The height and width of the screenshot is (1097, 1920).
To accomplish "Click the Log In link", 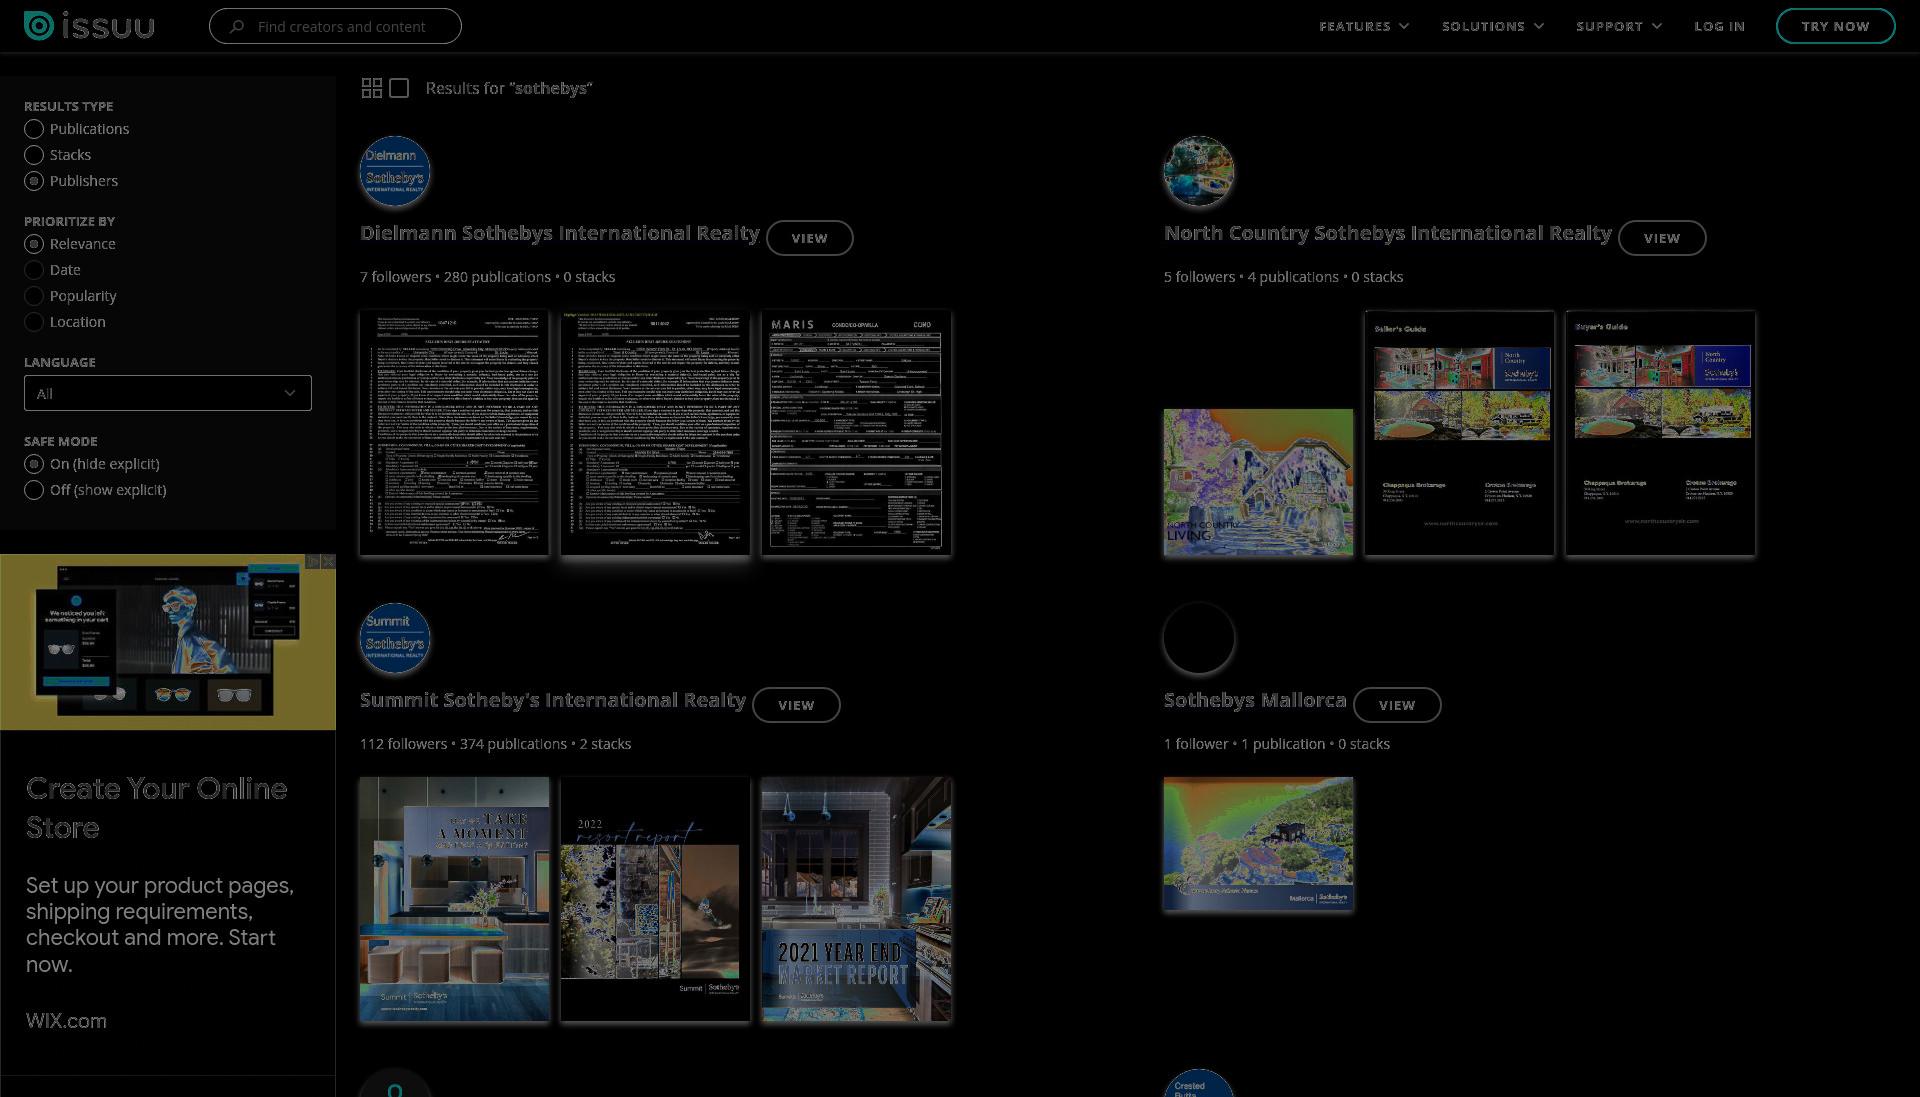I will click(1719, 26).
